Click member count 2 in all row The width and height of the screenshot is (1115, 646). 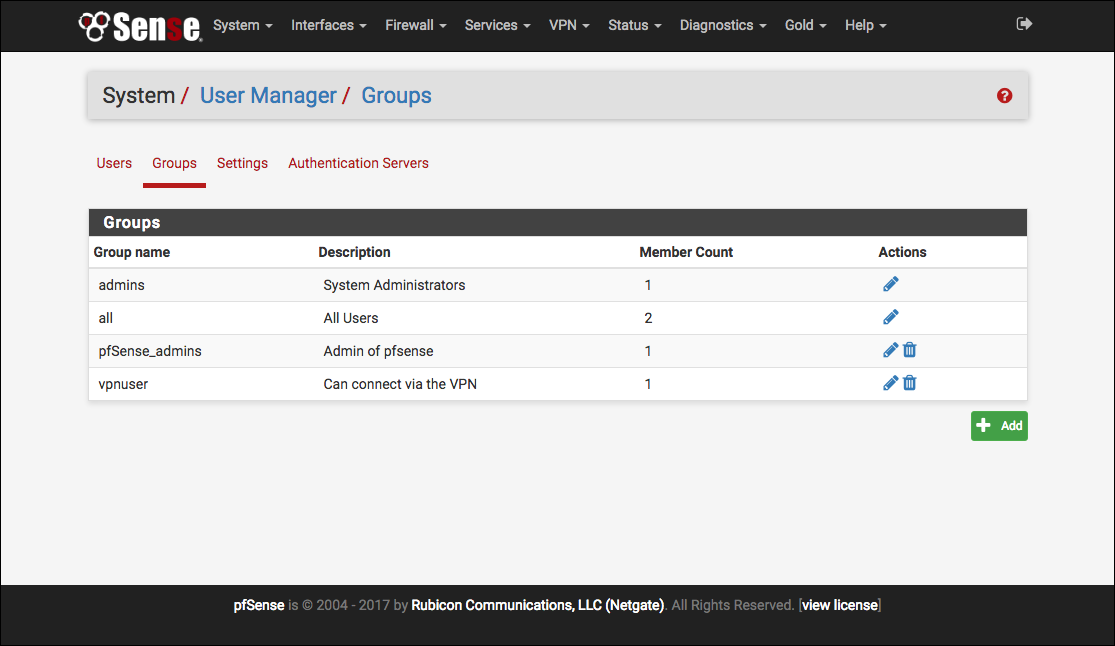pos(648,317)
